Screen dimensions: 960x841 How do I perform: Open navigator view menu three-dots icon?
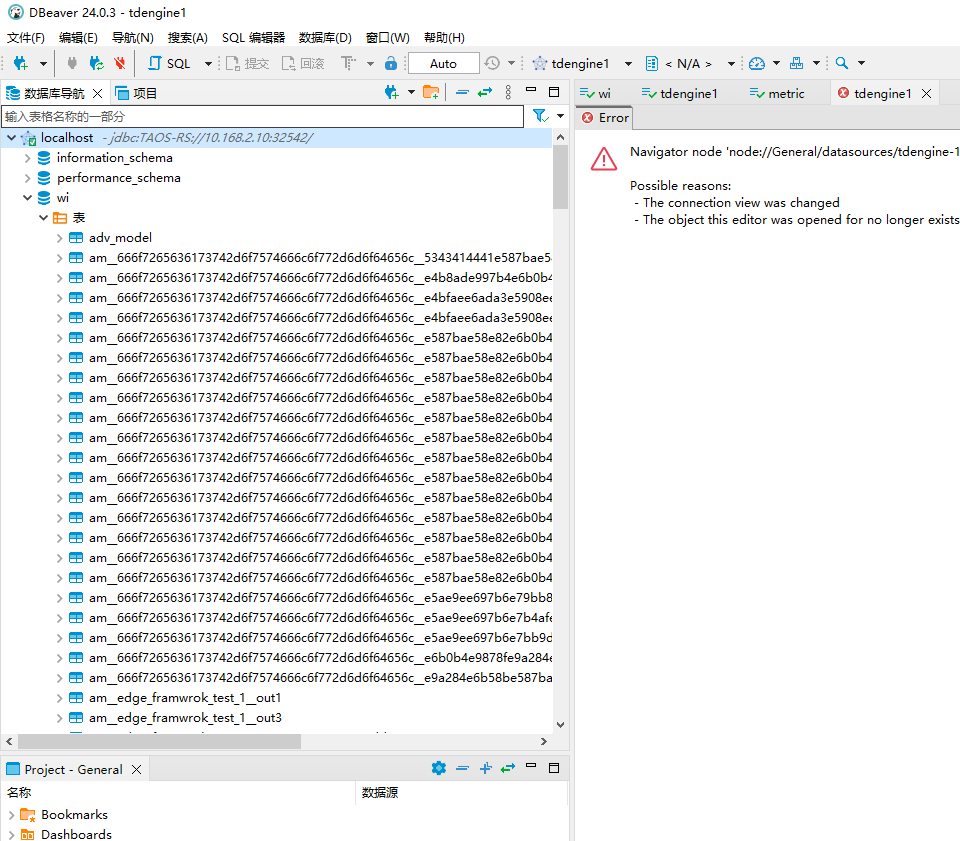[x=508, y=92]
